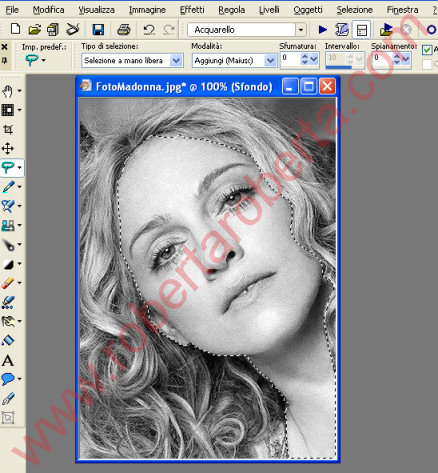Select the Clone brush tool
Image resolution: width=438 pixels, height=473 pixels.
[x=8, y=225]
